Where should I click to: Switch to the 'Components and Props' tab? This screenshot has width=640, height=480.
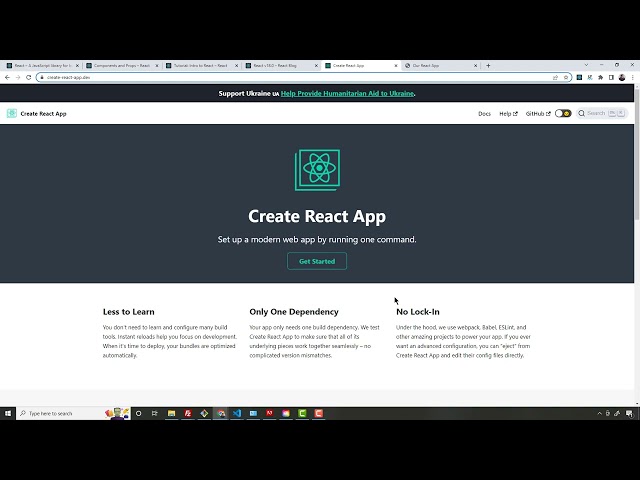122,65
